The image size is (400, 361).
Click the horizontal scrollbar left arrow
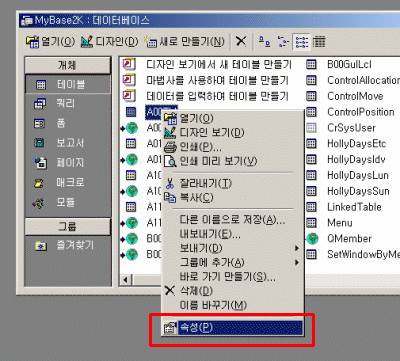pyautogui.click(x=125, y=280)
